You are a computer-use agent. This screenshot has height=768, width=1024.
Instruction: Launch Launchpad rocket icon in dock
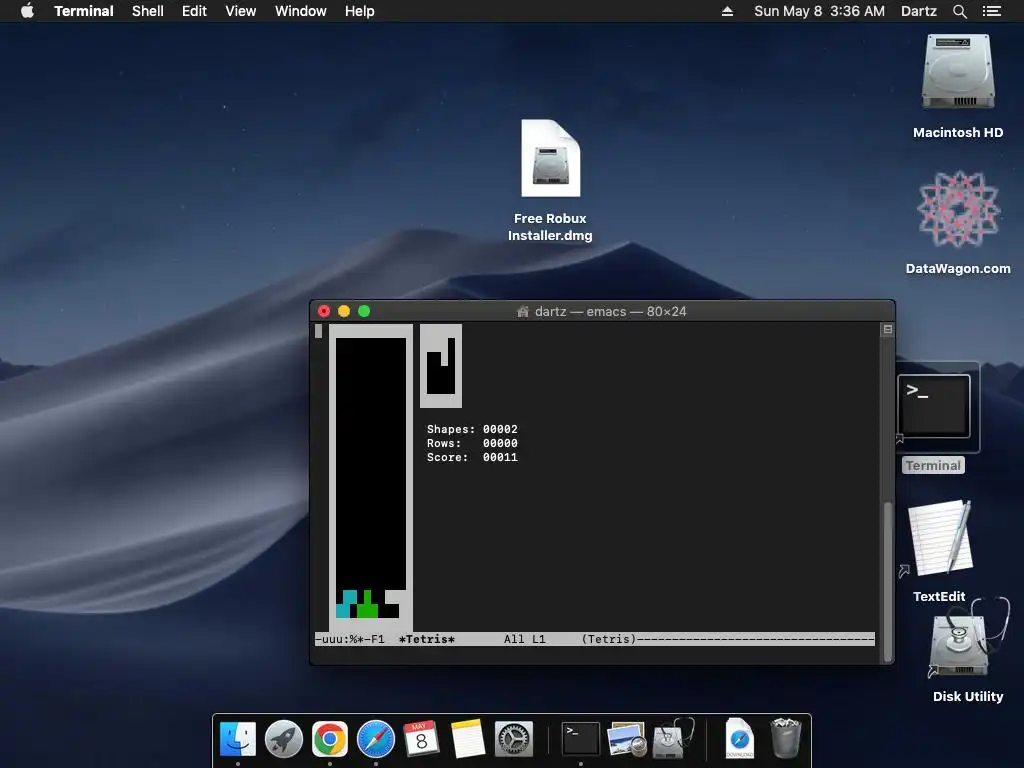click(284, 739)
